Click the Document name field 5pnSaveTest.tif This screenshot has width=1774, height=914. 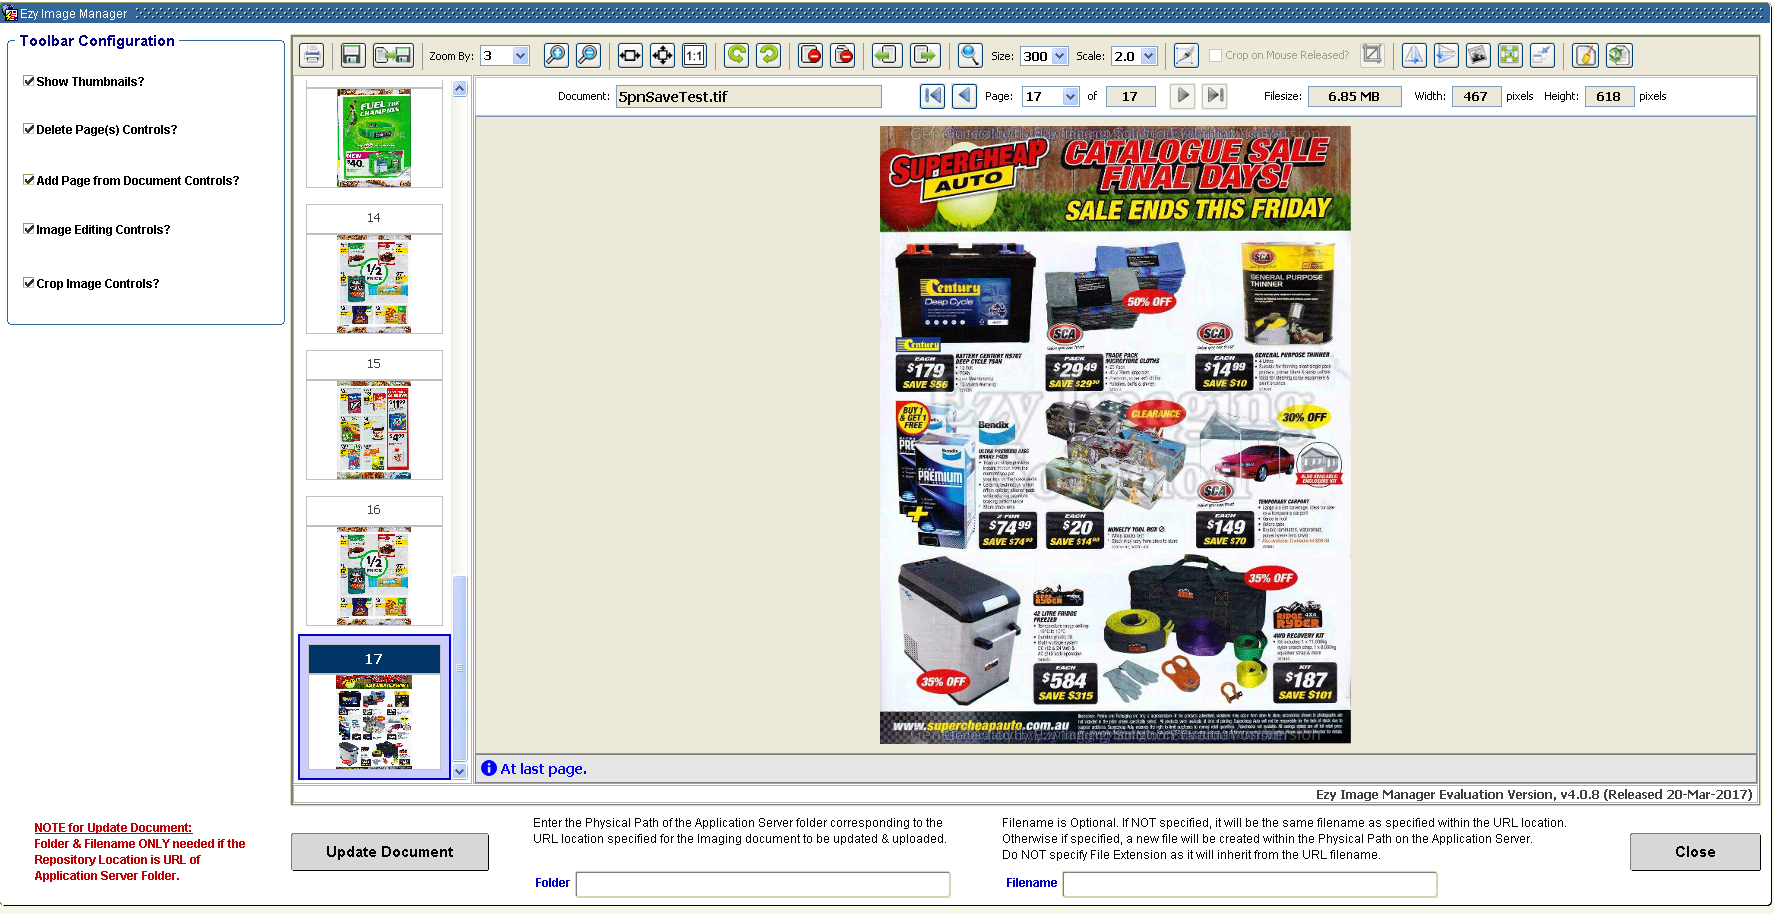pyautogui.click(x=749, y=96)
